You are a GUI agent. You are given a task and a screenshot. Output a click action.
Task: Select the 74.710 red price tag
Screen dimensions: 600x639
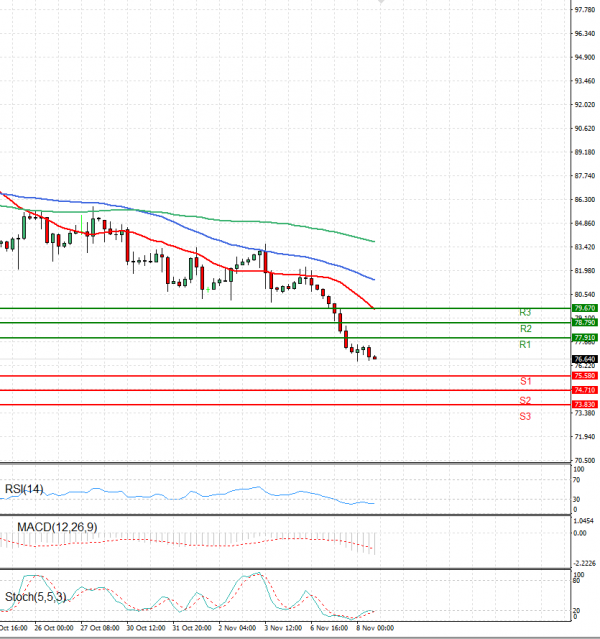585,390
